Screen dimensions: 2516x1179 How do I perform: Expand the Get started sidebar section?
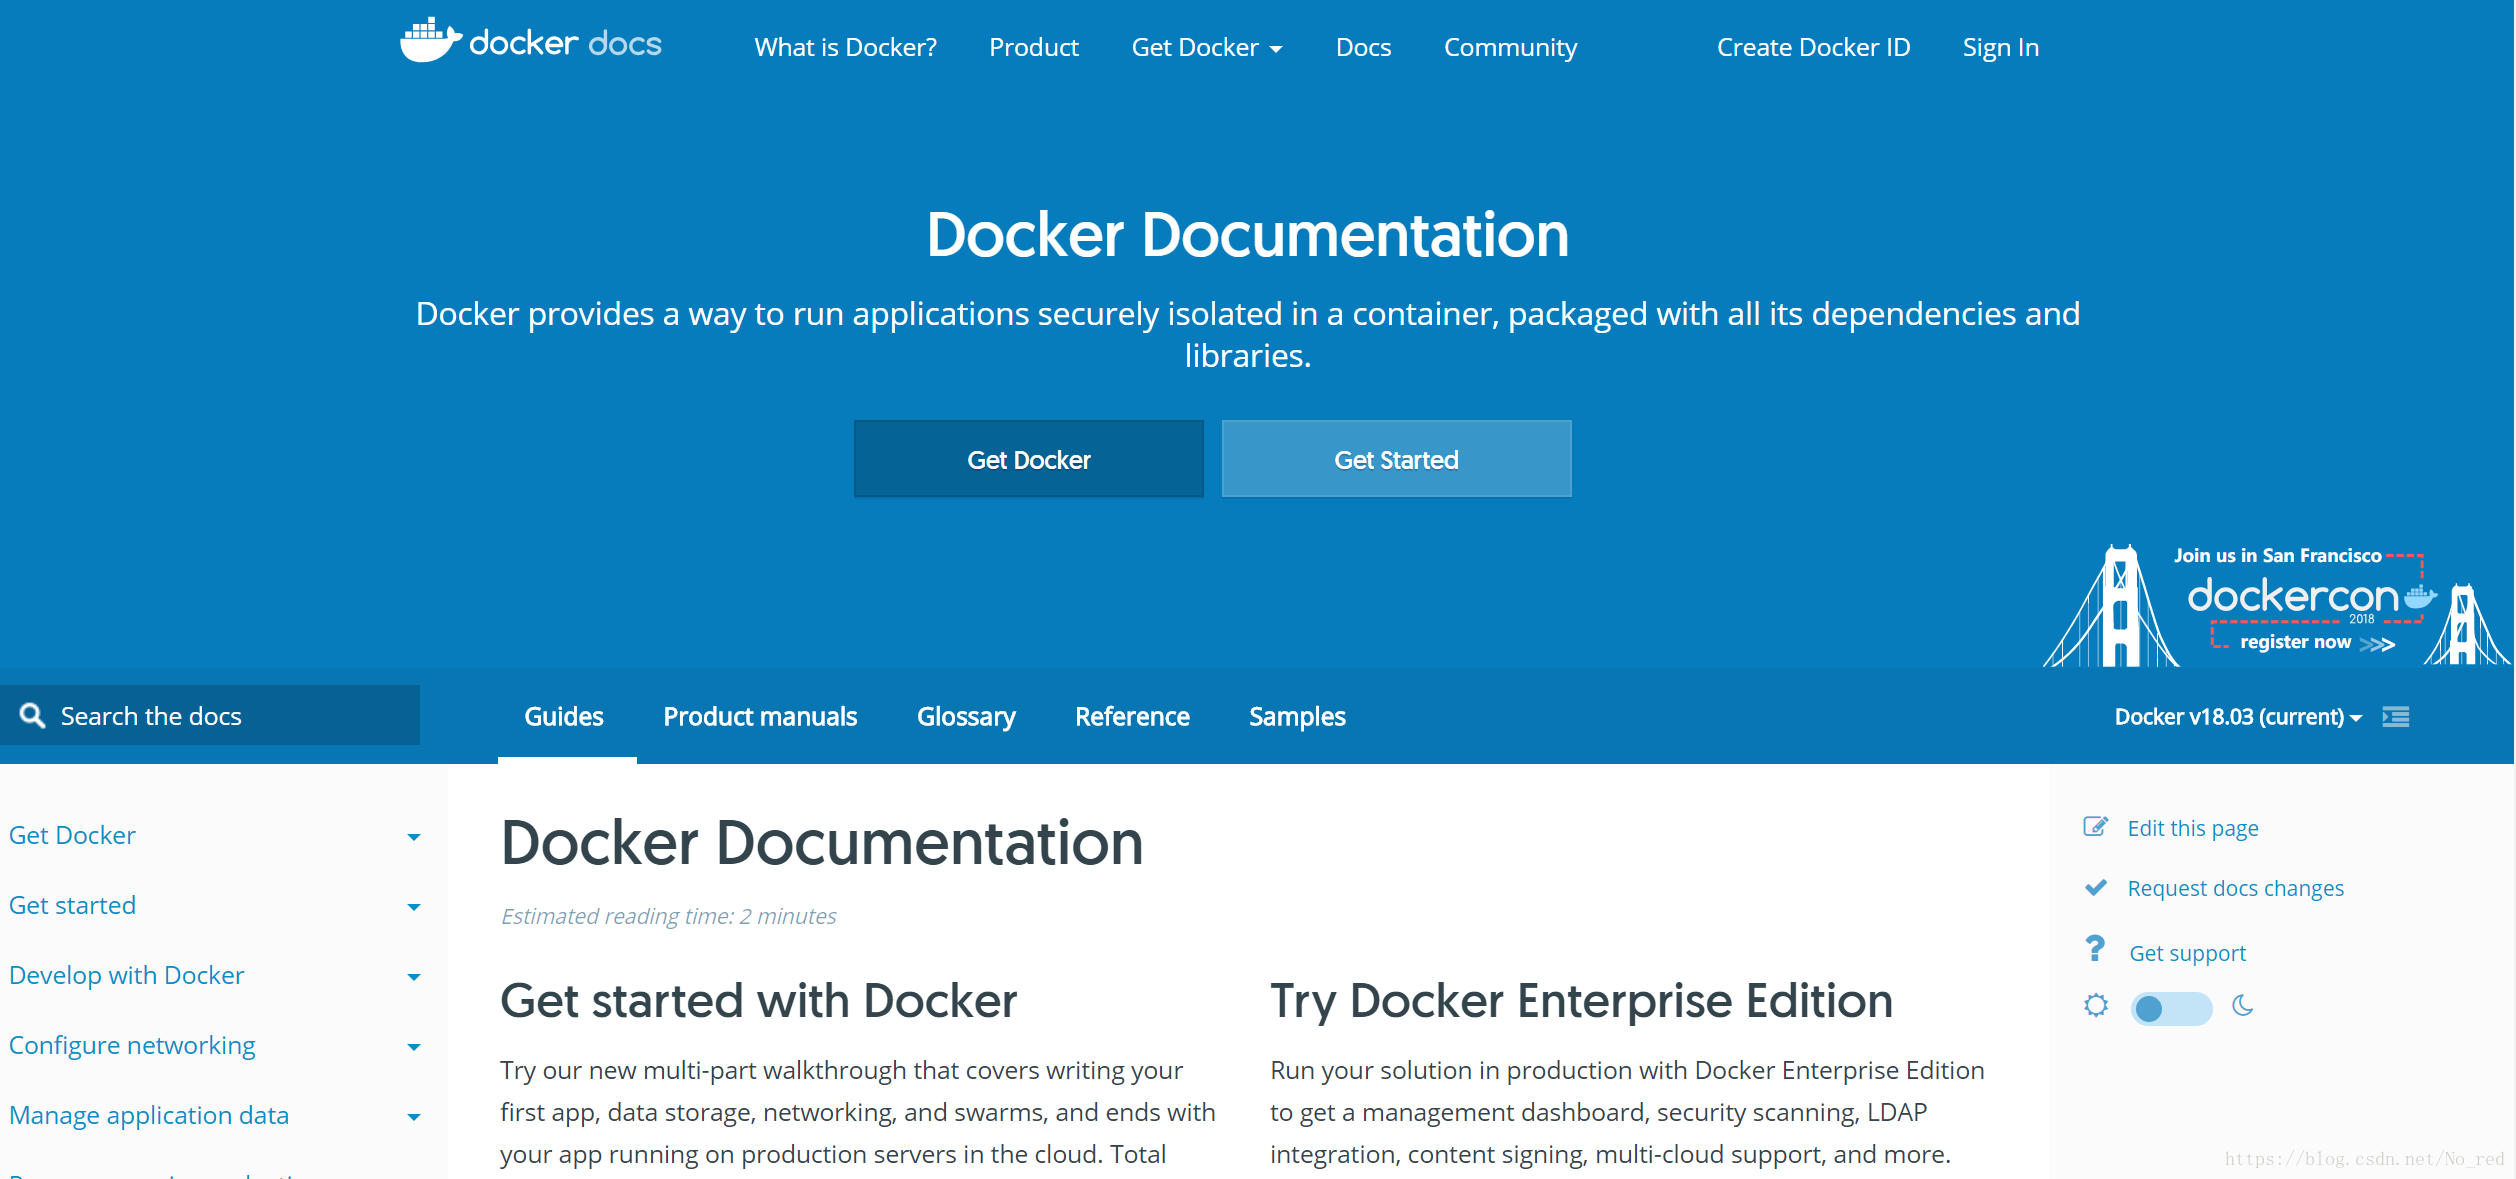point(414,907)
